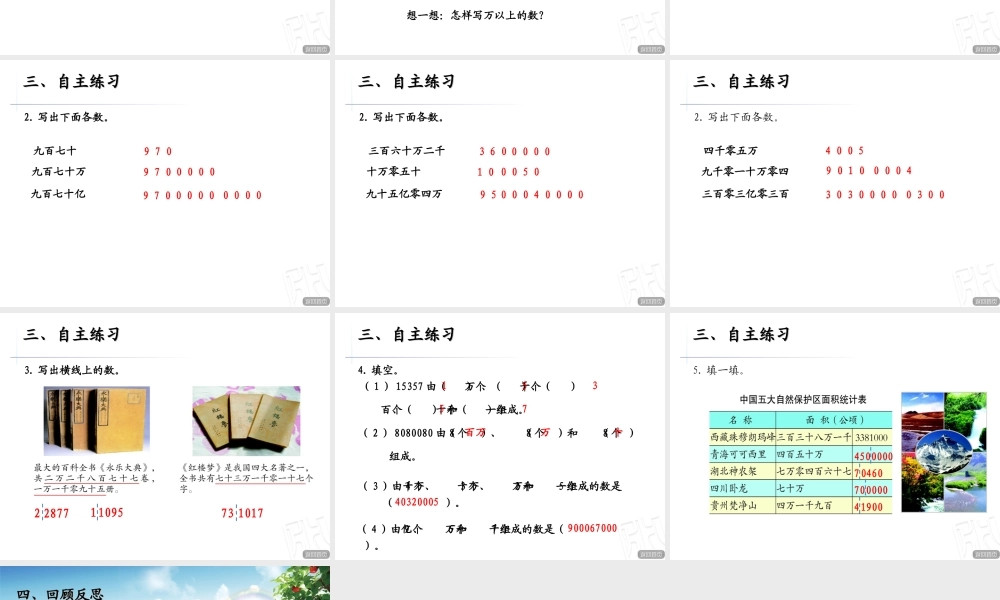Click the red answer 2|2877
1000x600 pixels.
click(x=51, y=513)
